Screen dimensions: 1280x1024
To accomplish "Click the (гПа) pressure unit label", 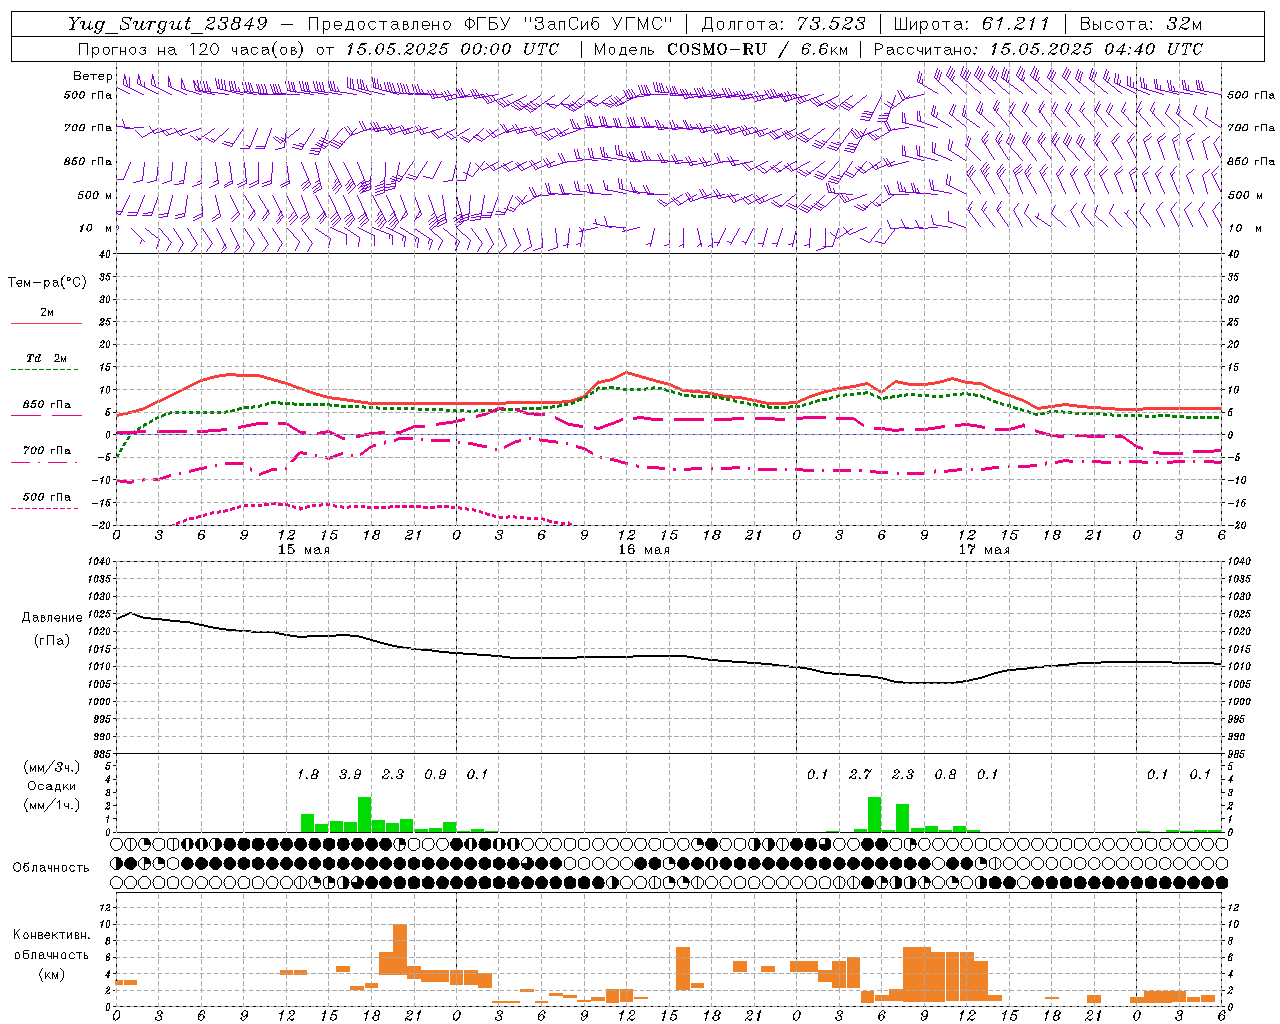I will pos(51,640).
